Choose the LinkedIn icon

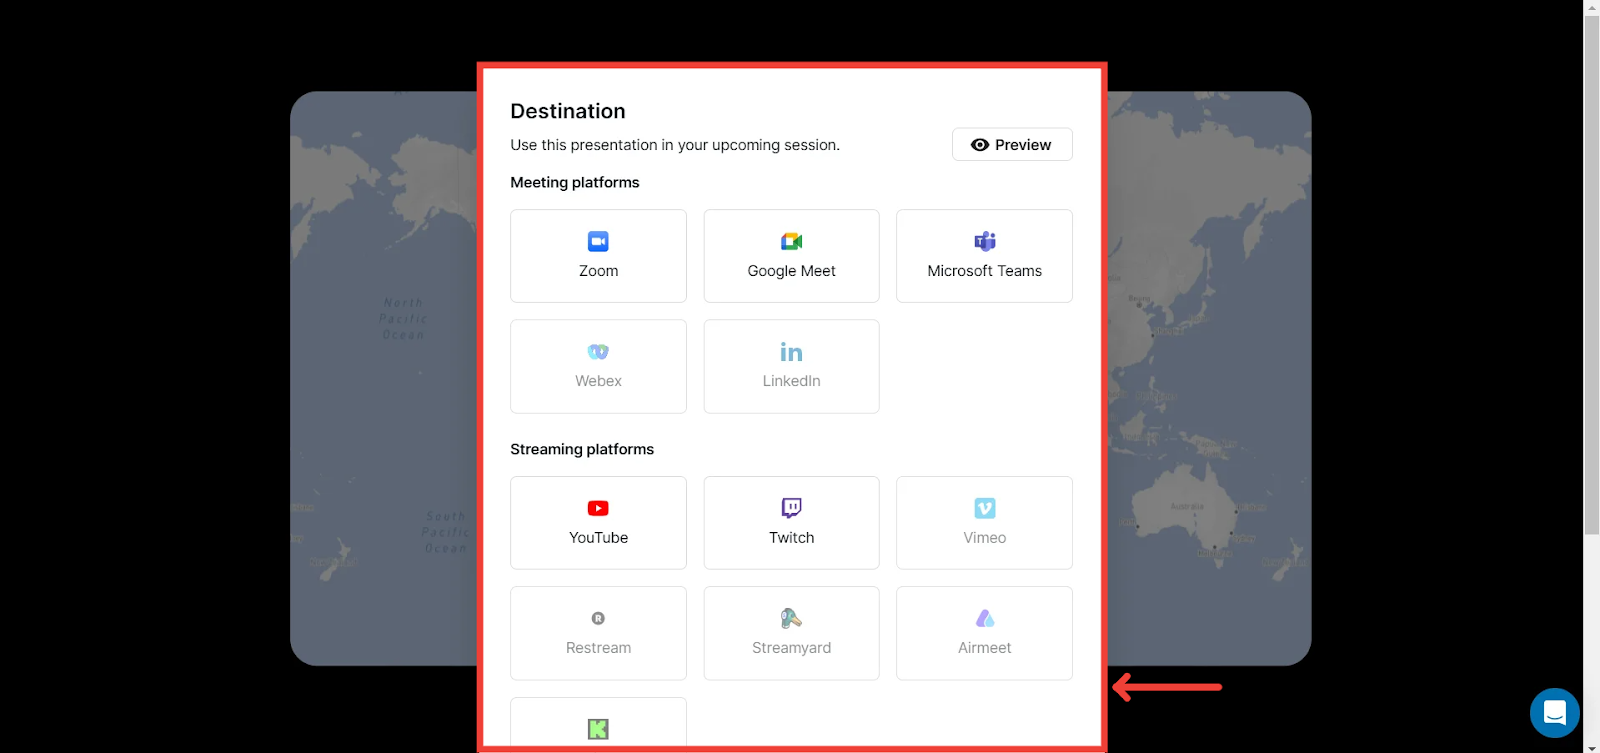pyautogui.click(x=791, y=352)
